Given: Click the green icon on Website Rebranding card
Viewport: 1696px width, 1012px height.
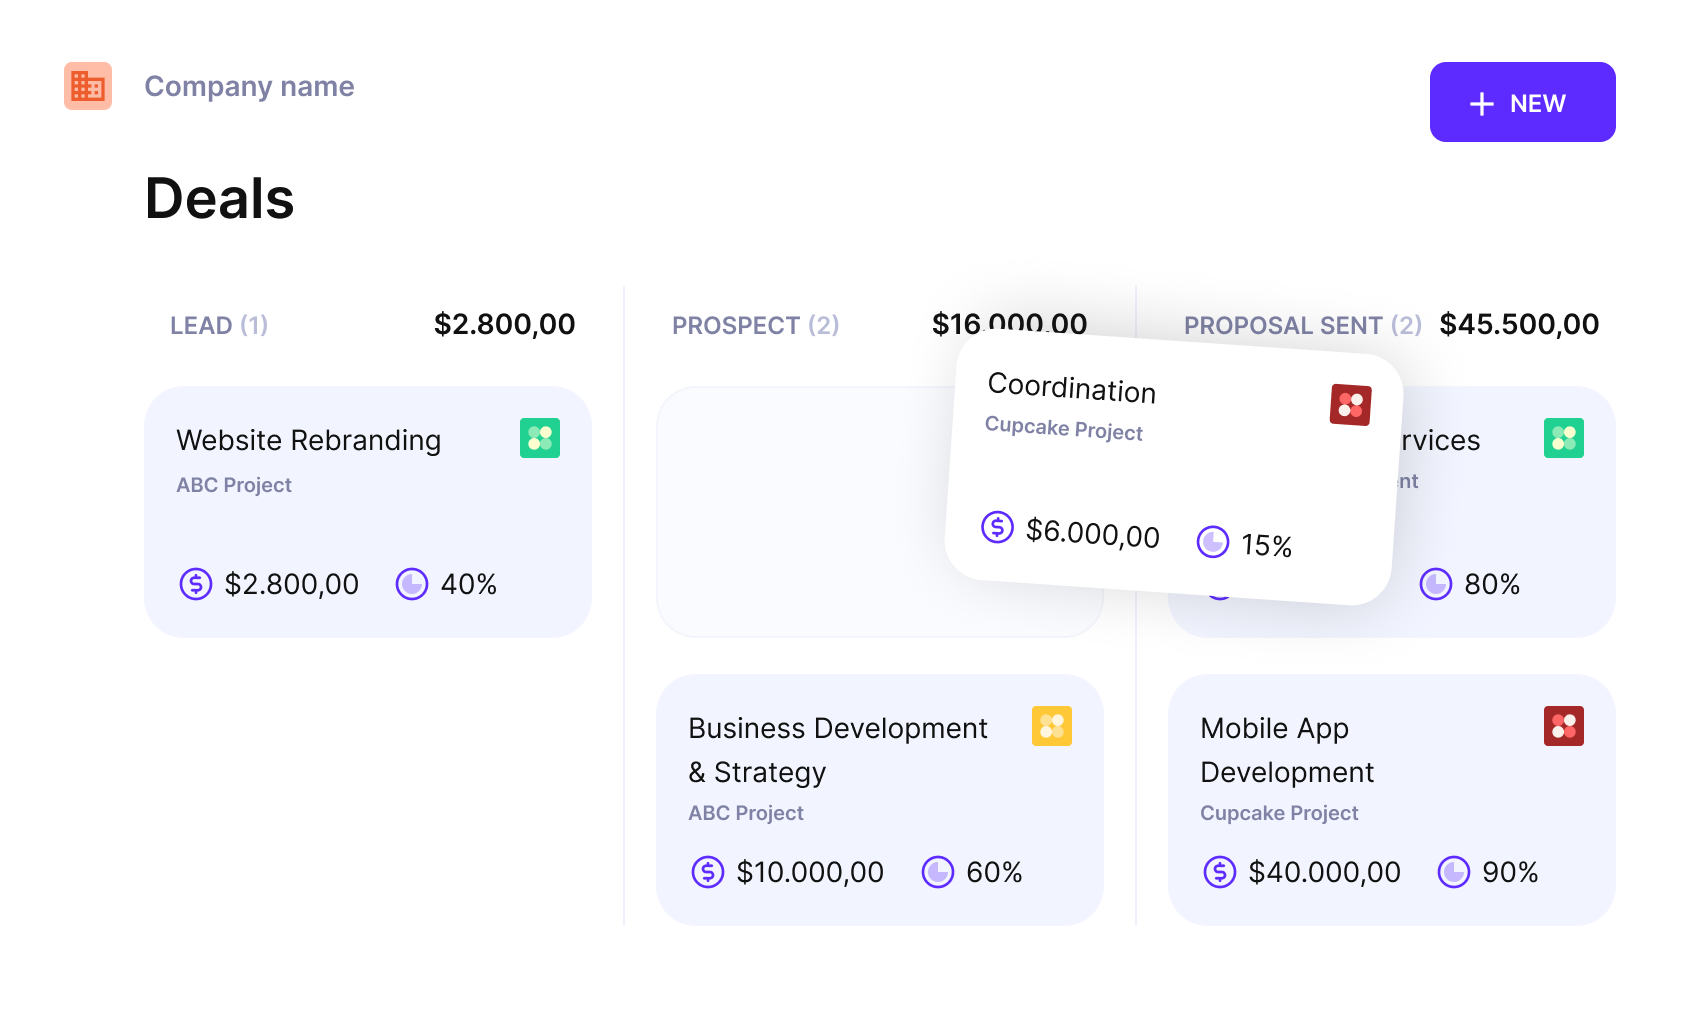Looking at the screenshot, I should (540, 438).
